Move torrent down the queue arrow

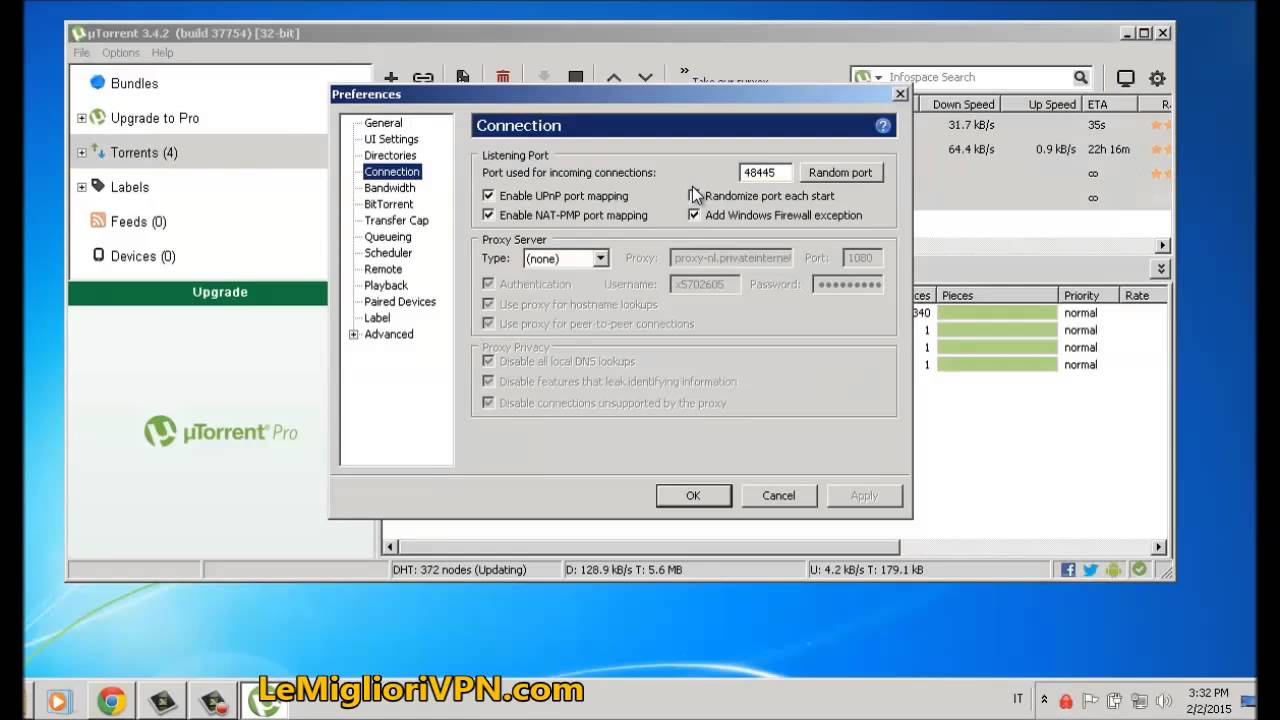[645, 78]
